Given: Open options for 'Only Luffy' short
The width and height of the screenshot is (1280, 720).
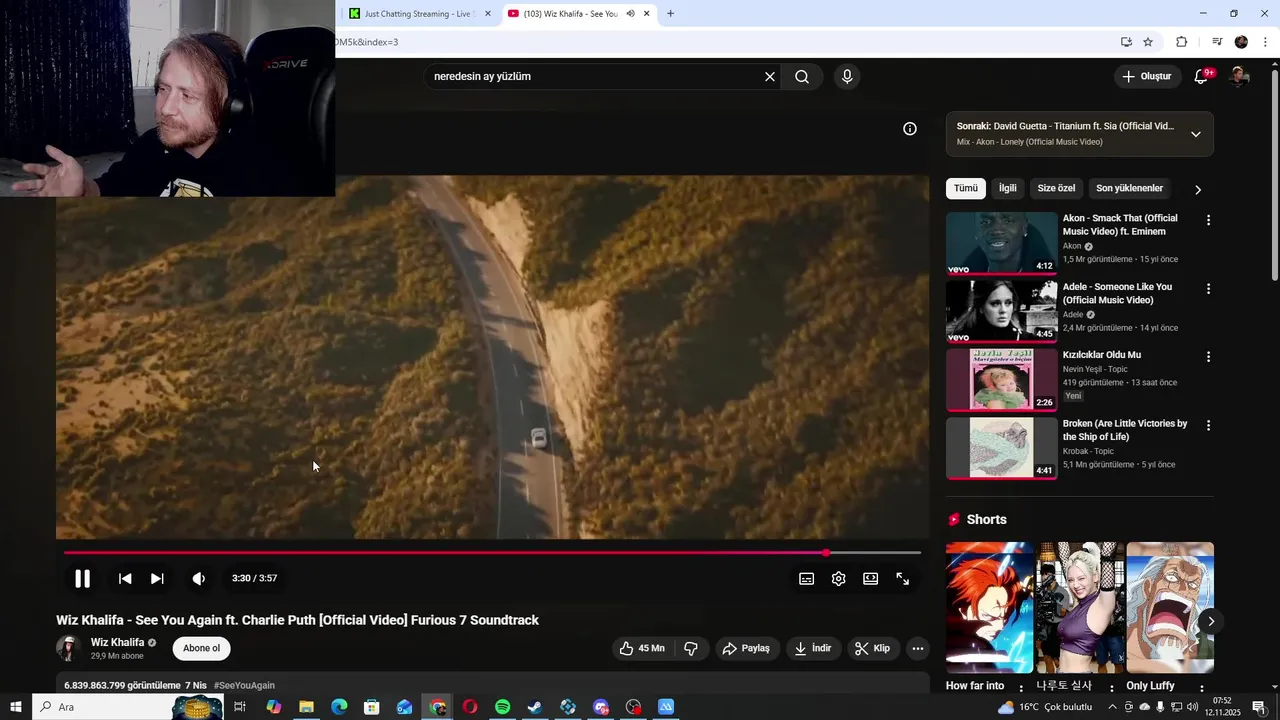Looking at the screenshot, I should (x=1201, y=688).
